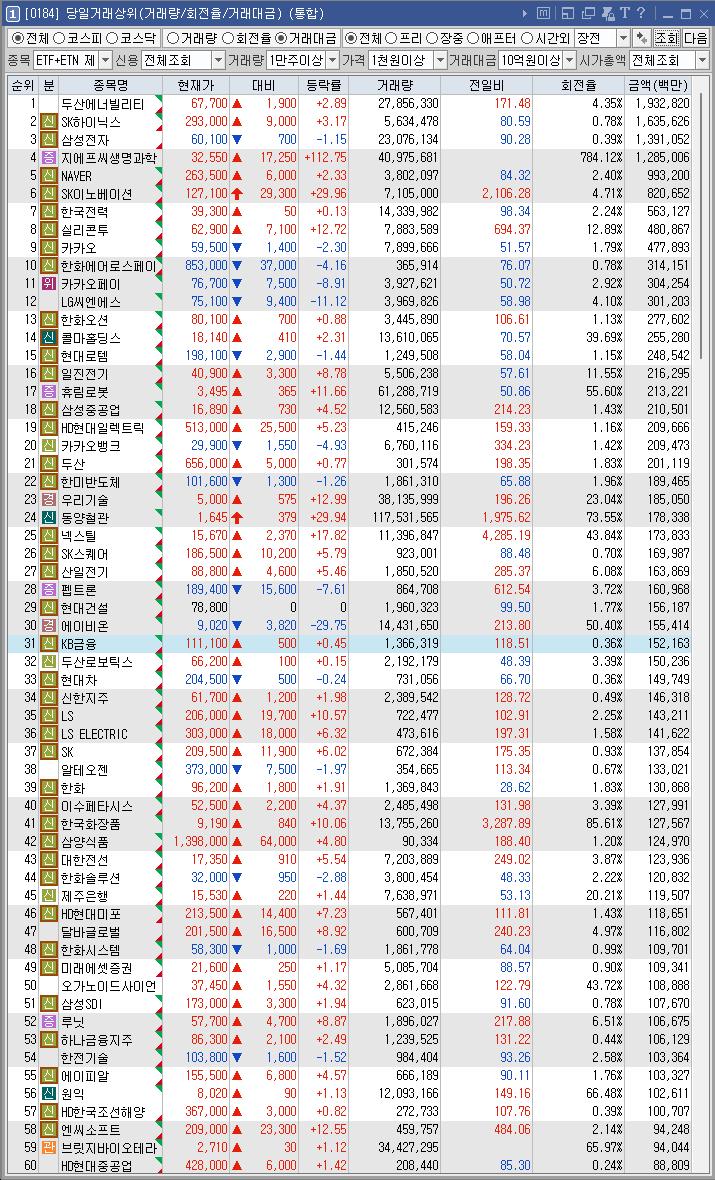Click the 대비 column header
The width and height of the screenshot is (715, 1180).
click(x=264, y=85)
